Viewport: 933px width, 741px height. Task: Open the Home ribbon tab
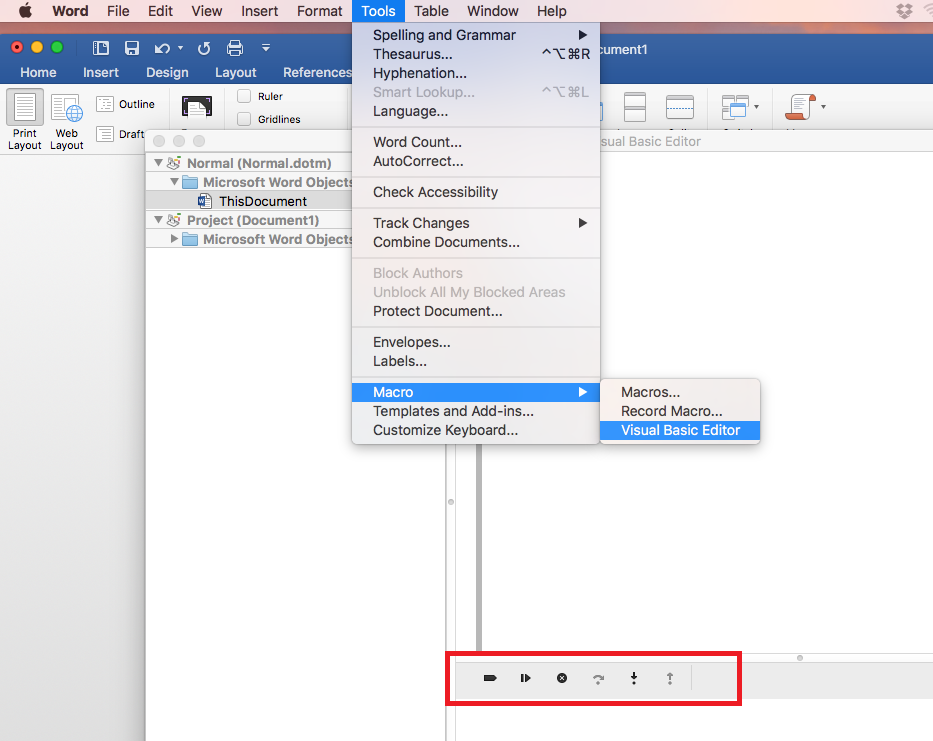38,73
